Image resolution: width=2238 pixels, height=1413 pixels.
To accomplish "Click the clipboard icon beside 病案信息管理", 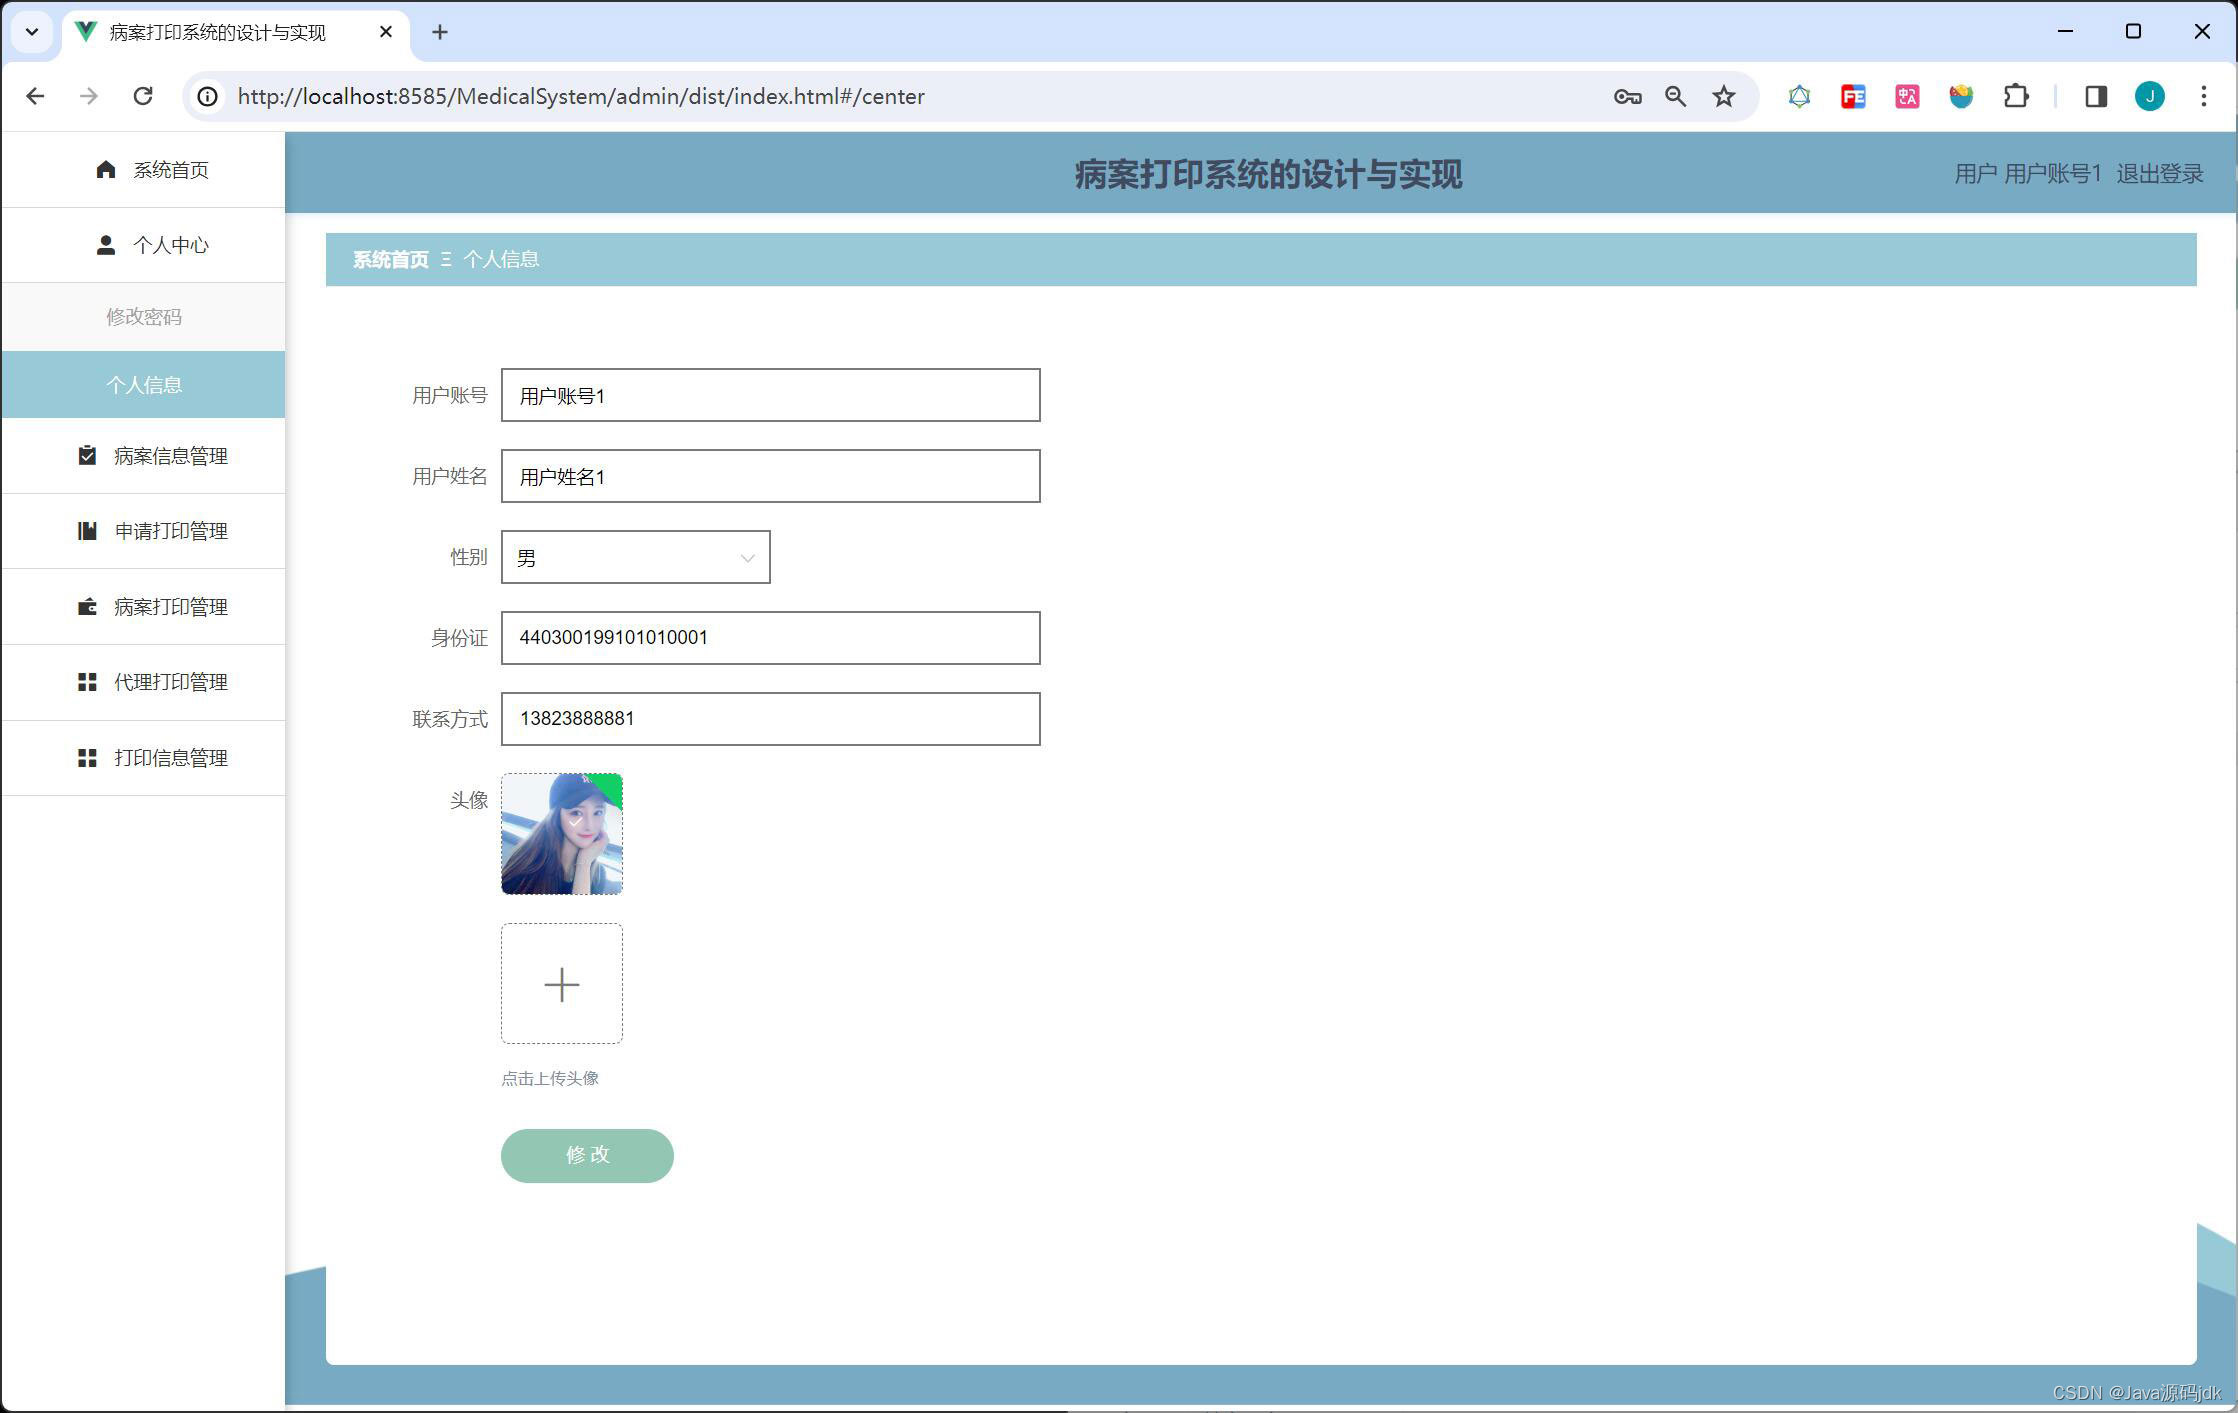I will pos(87,456).
